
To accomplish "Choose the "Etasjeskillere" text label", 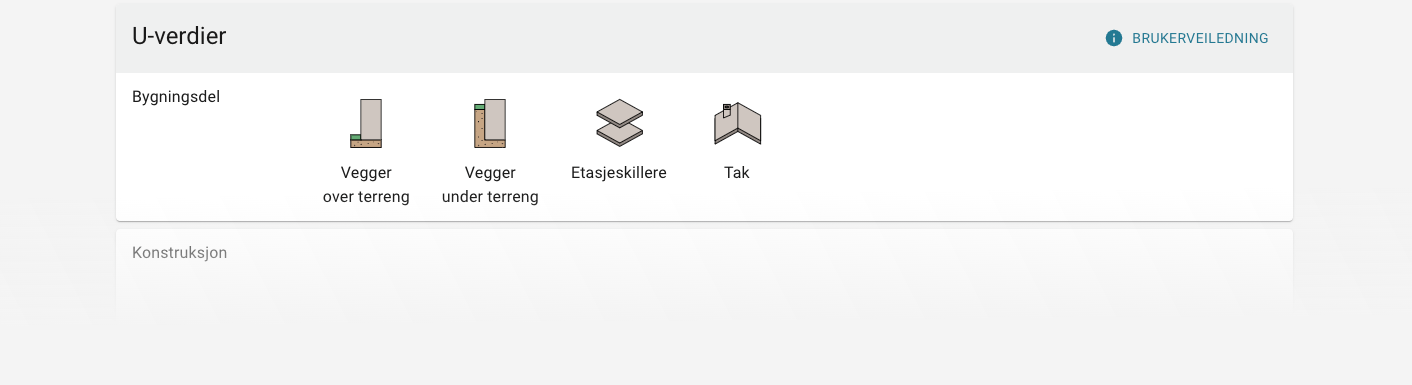I will tap(619, 173).
